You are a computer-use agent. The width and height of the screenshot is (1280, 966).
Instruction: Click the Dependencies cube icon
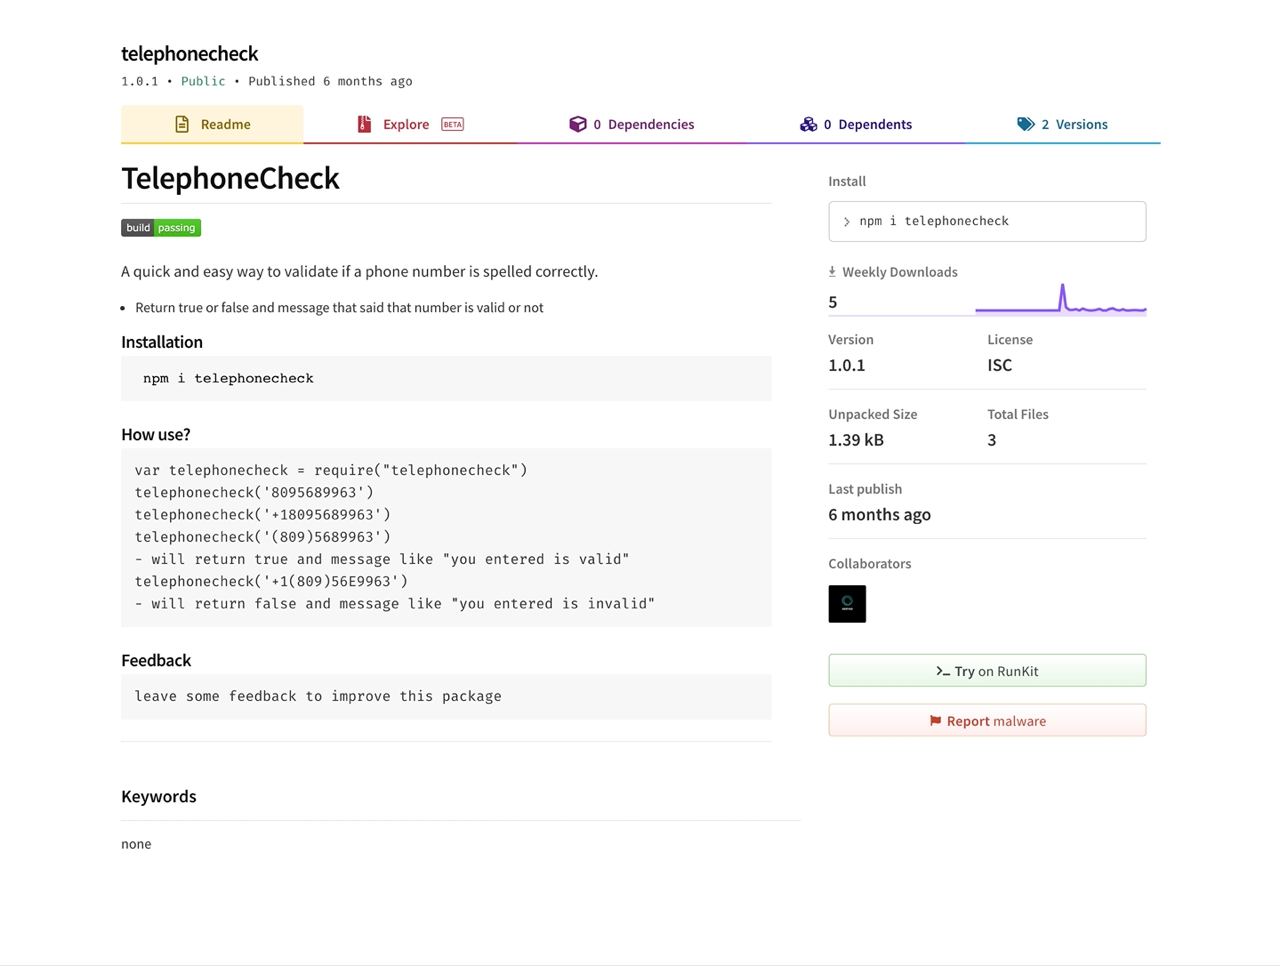pyautogui.click(x=578, y=124)
